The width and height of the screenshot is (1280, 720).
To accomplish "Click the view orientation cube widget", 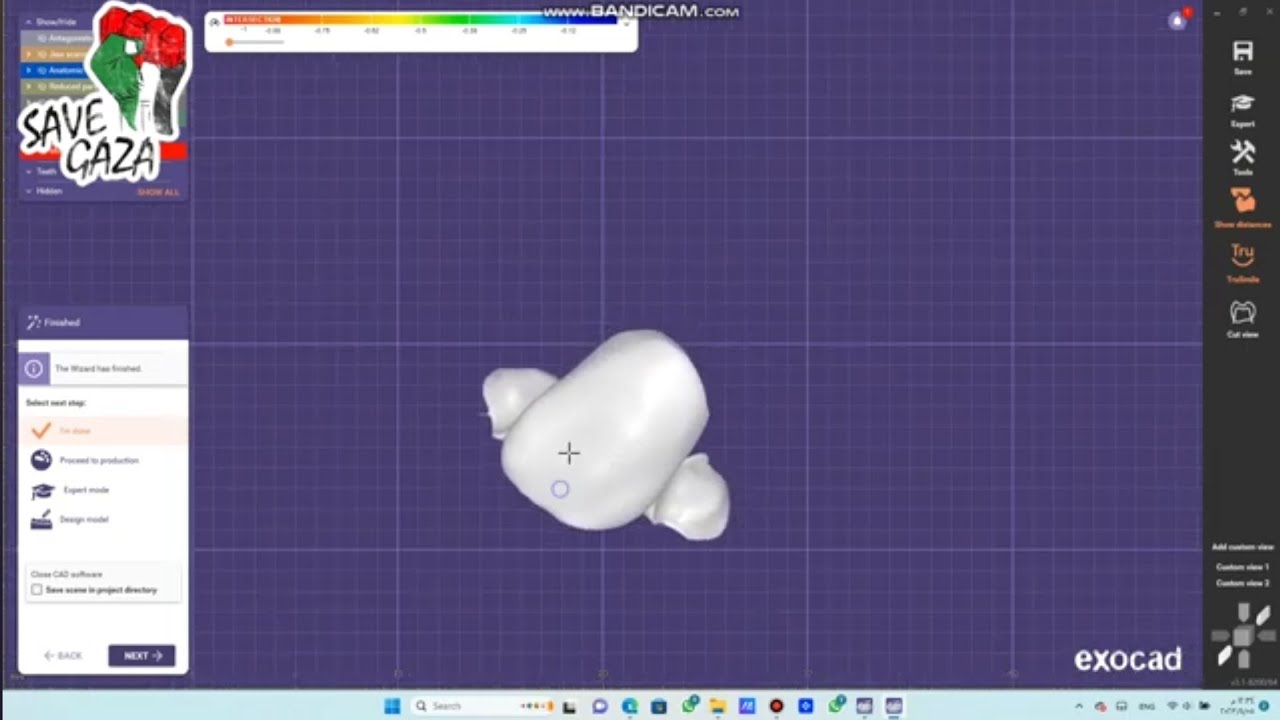I will [1242, 636].
